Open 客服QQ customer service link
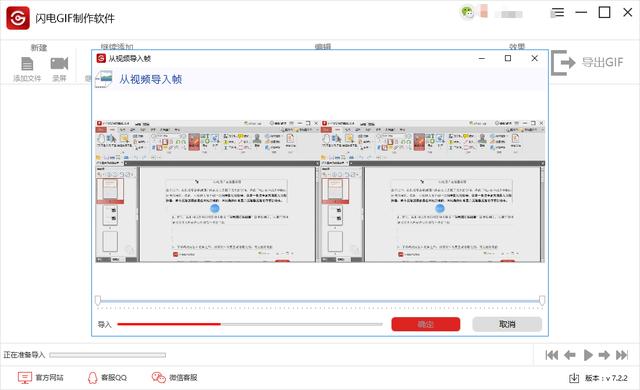Image resolution: width=640 pixels, height=390 pixels. click(107, 378)
